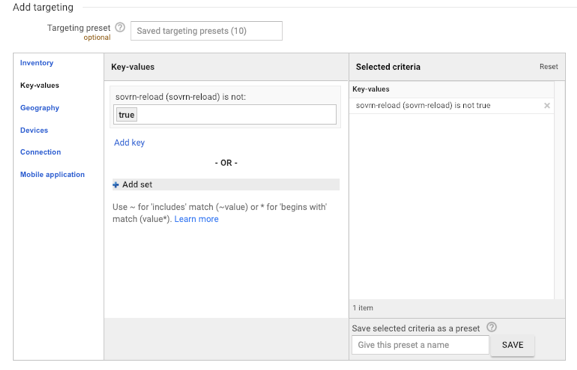
Task: Click the selected criteria scrollbar
Action: pyautogui.click(x=559, y=190)
